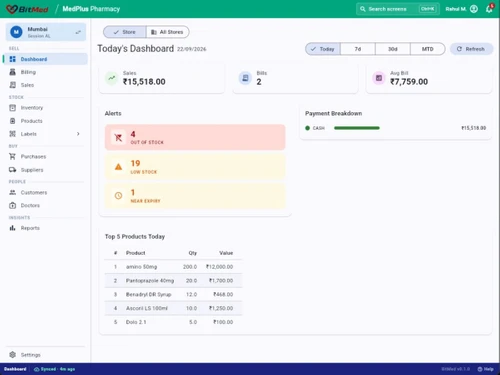Image resolution: width=500 pixels, height=375 pixels.
Task: Click the Mumbai store avatar circle
Action: coord(16,32)
